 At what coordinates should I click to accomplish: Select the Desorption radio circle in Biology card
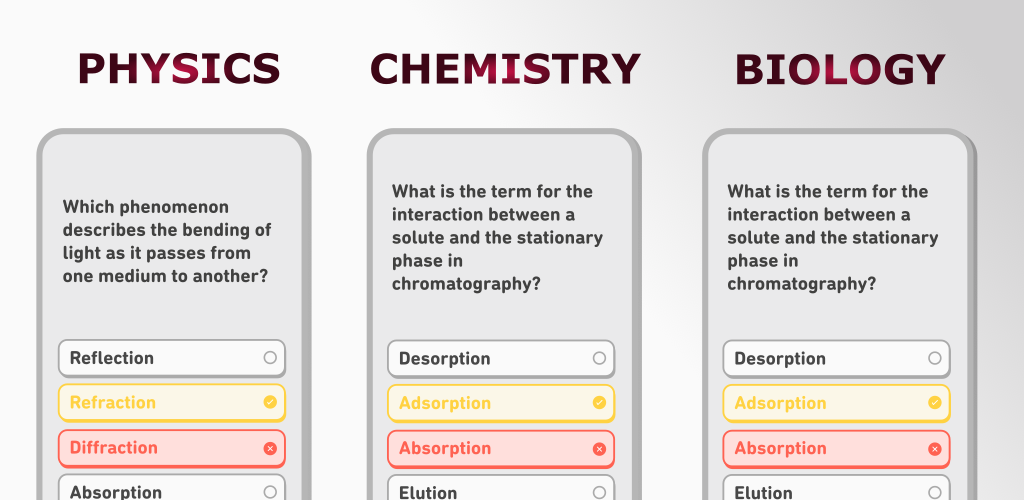[935, 358]
